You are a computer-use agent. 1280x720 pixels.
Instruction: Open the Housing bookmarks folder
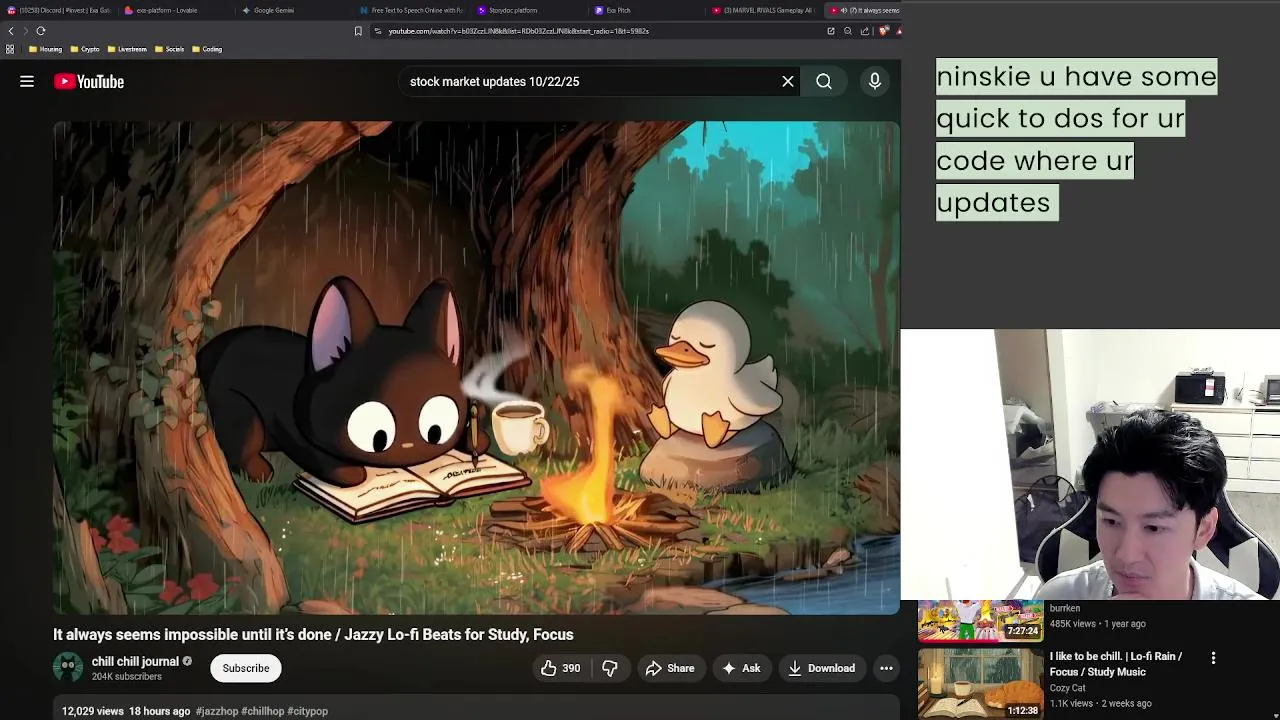(46, 49)
